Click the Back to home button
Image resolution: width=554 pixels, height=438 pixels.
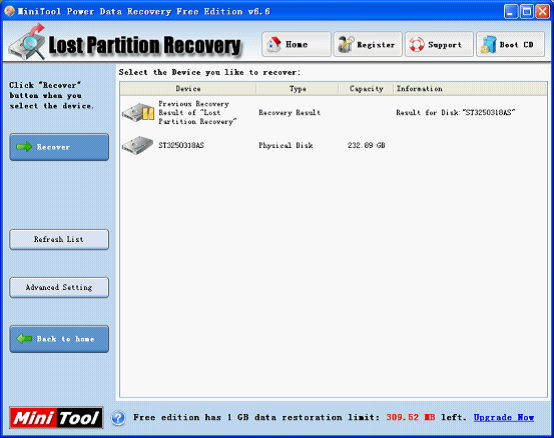[x=59, y=339]
